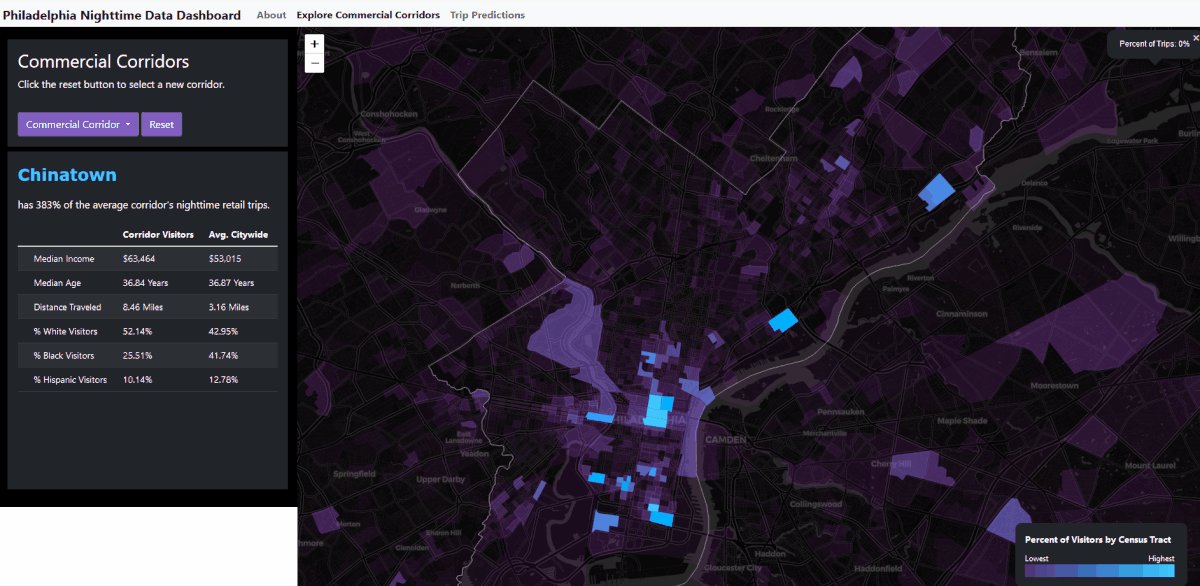This screenshot has height=586, width=1200.
Task: Click the Corridor Visitors column header
Action: click(158, 235)
